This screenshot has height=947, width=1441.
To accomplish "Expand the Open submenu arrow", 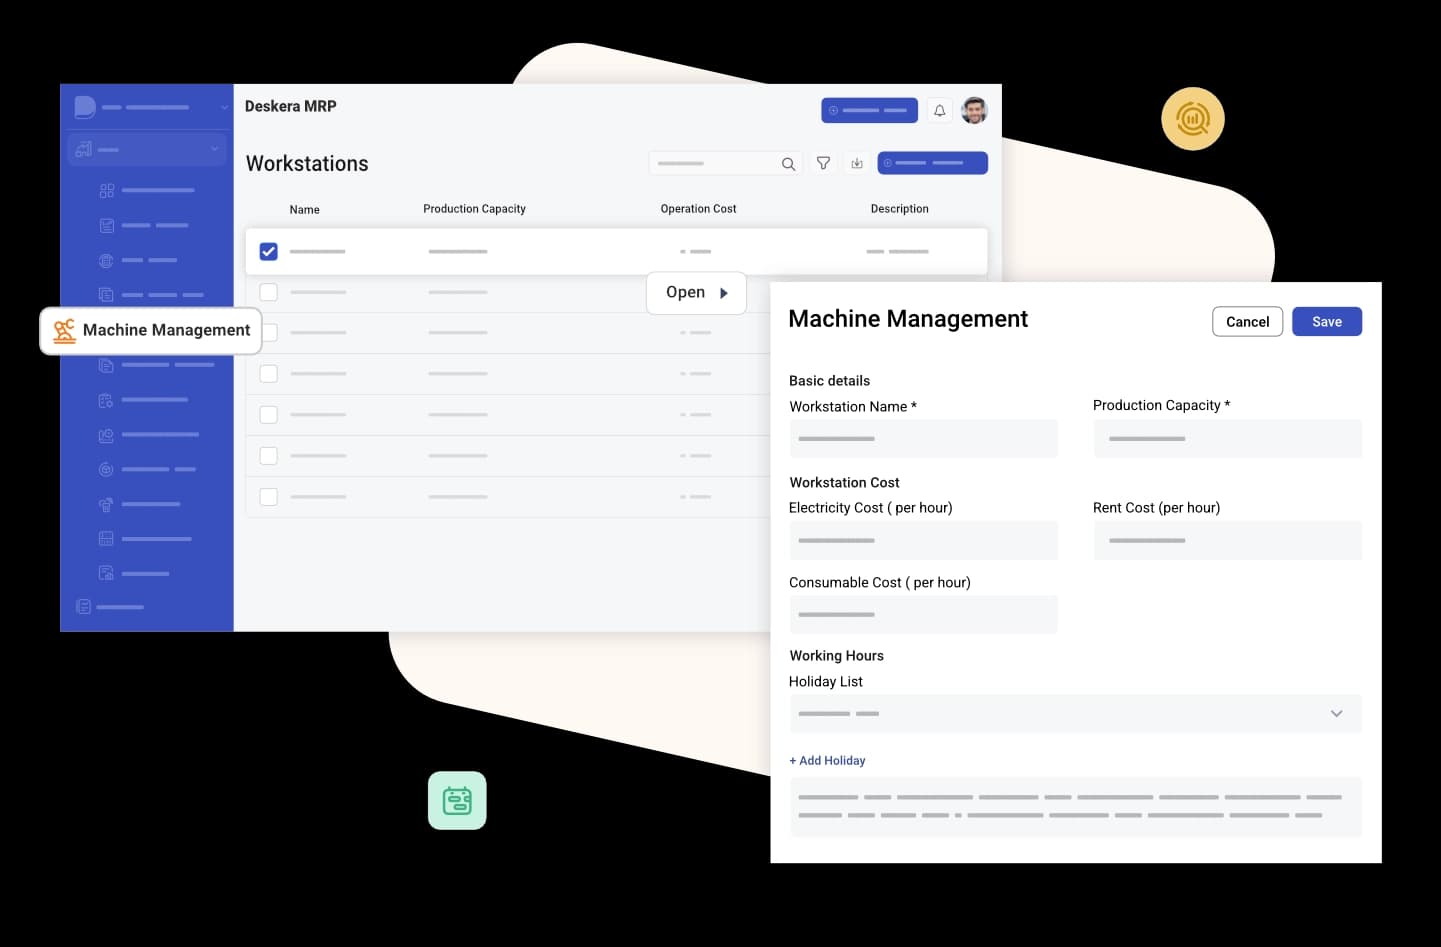I will click(724, 293).
